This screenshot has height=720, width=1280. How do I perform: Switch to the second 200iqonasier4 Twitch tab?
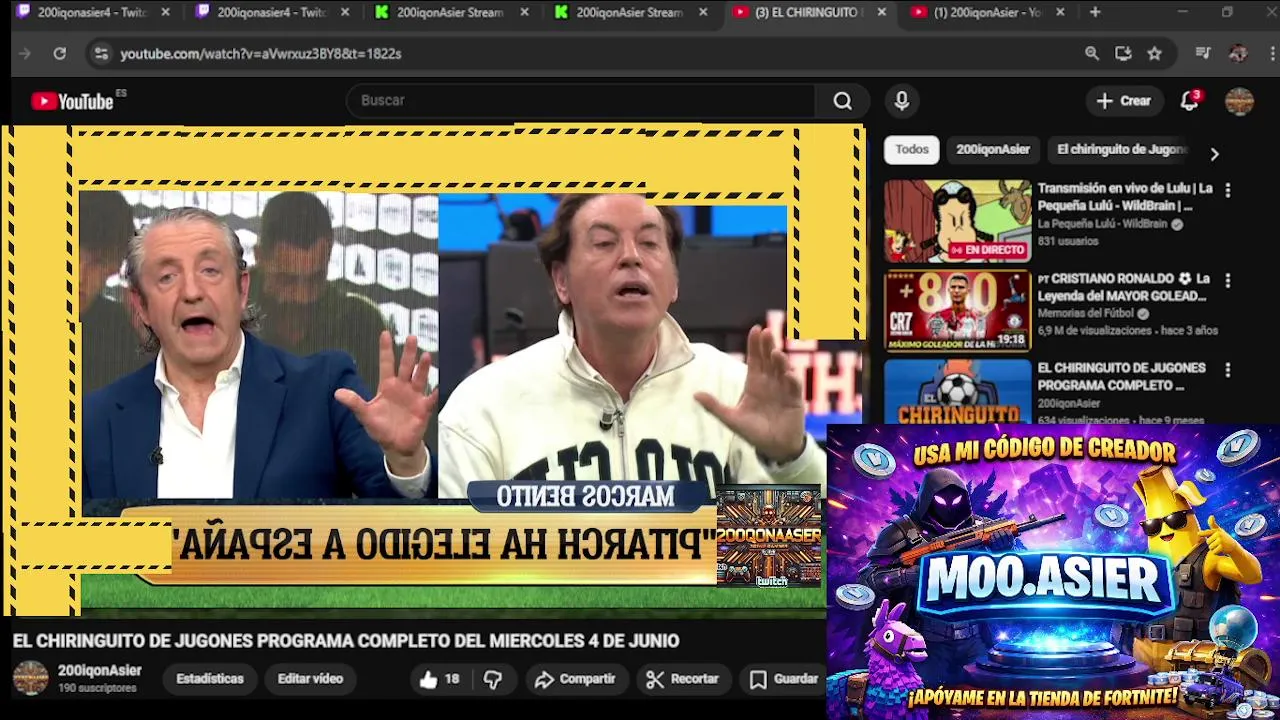[263, 12]
